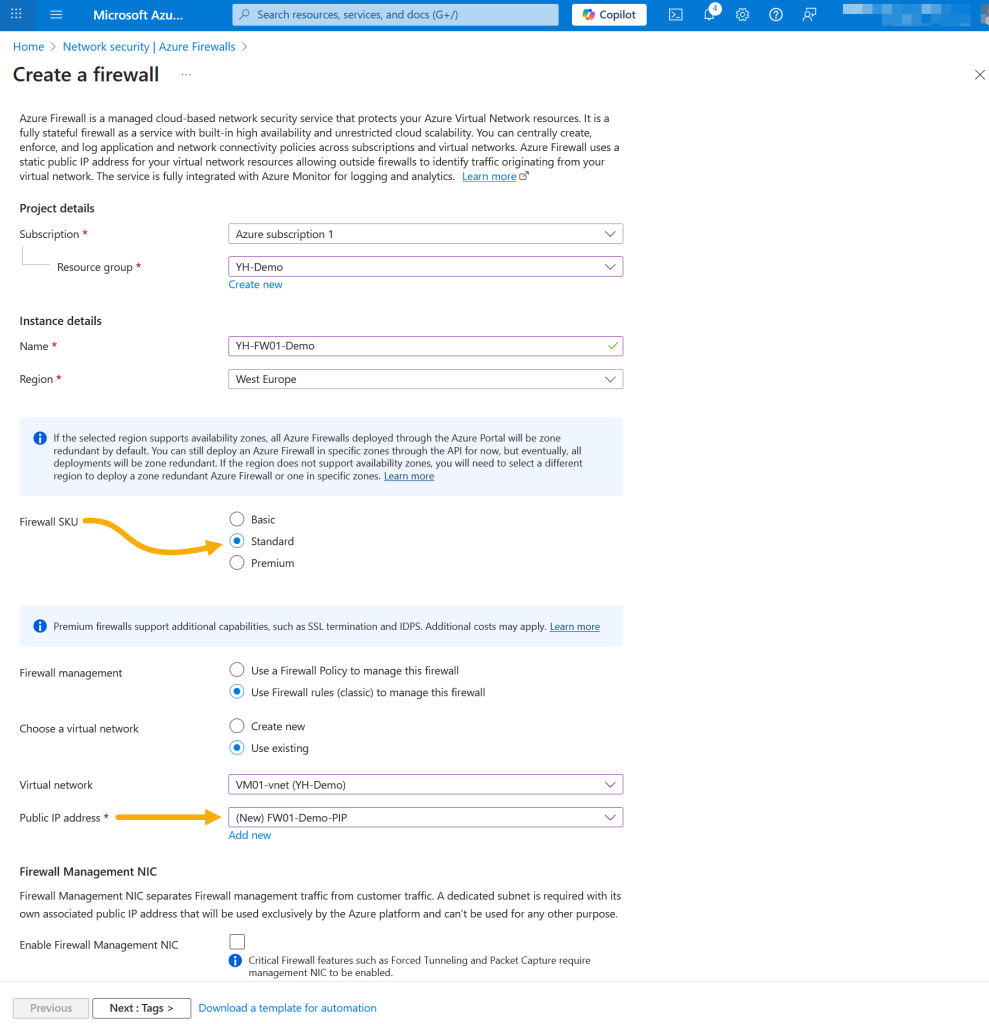Open the Azure portal apps grid icon
989x1024 pixels.
pyautogui.click(x=16, y=14)
